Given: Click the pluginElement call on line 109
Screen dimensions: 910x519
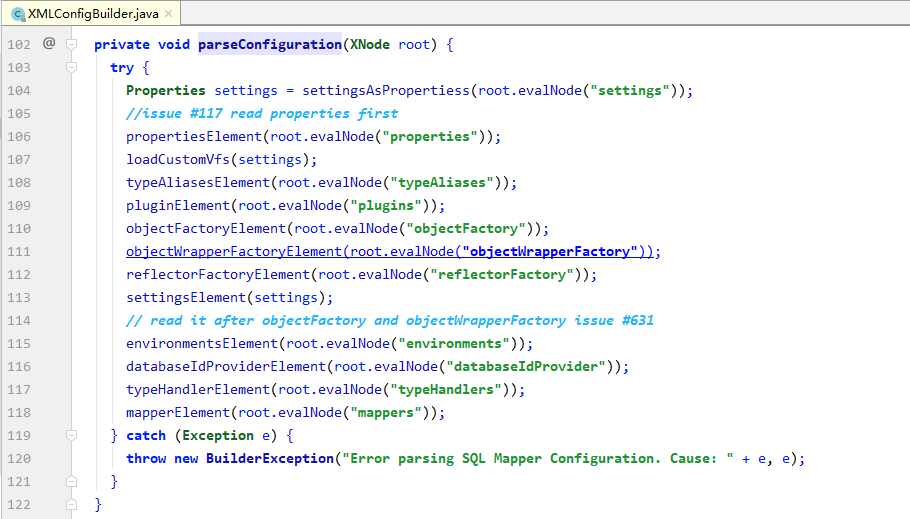Looking at the screenshot, I should coord(178,206).
